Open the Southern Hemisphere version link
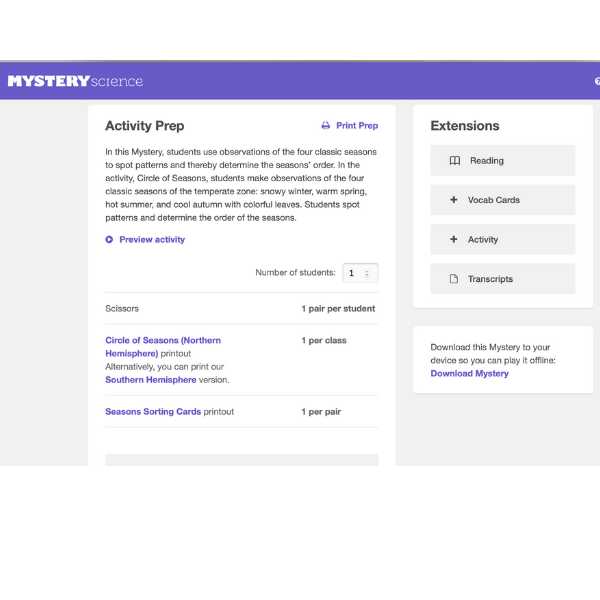Screen dimensions: 600x600 pyautogui.click(x=151, y=380)
